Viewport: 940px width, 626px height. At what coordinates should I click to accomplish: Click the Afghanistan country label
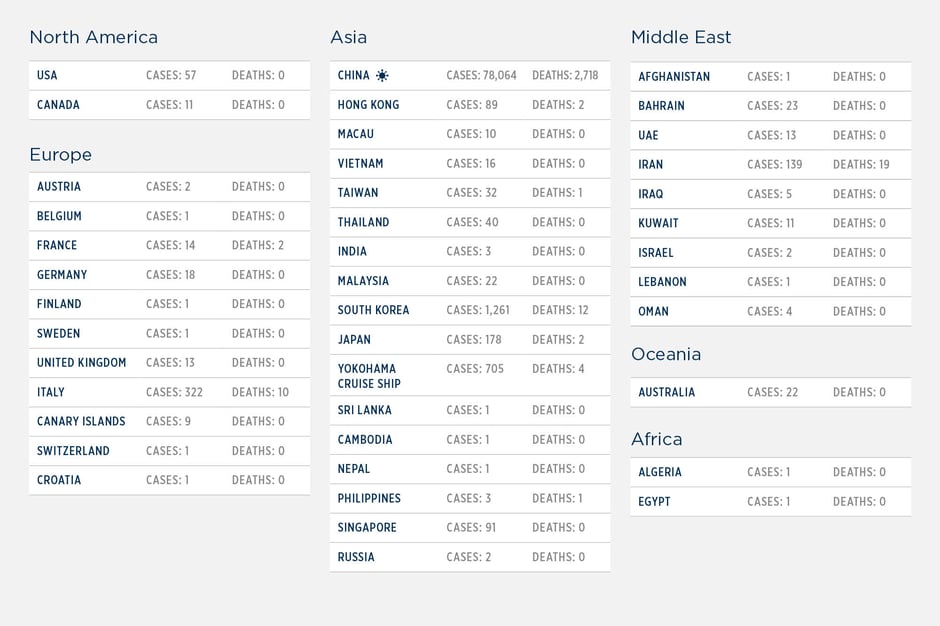[x=675, y=77]
